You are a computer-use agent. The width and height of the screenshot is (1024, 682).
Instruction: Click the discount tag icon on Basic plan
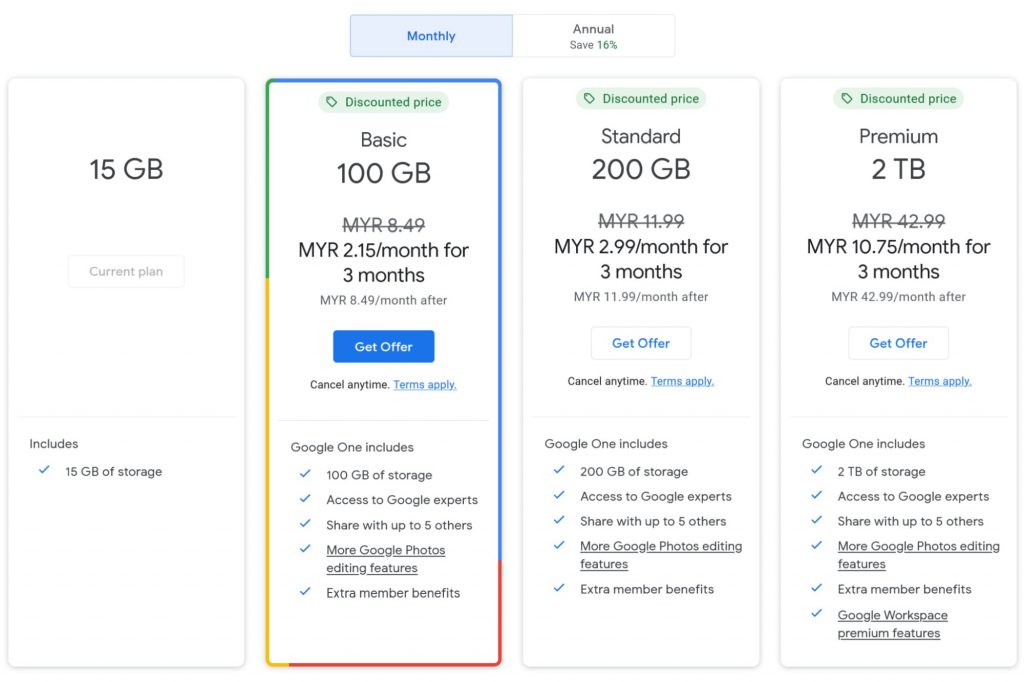(332, 102)
